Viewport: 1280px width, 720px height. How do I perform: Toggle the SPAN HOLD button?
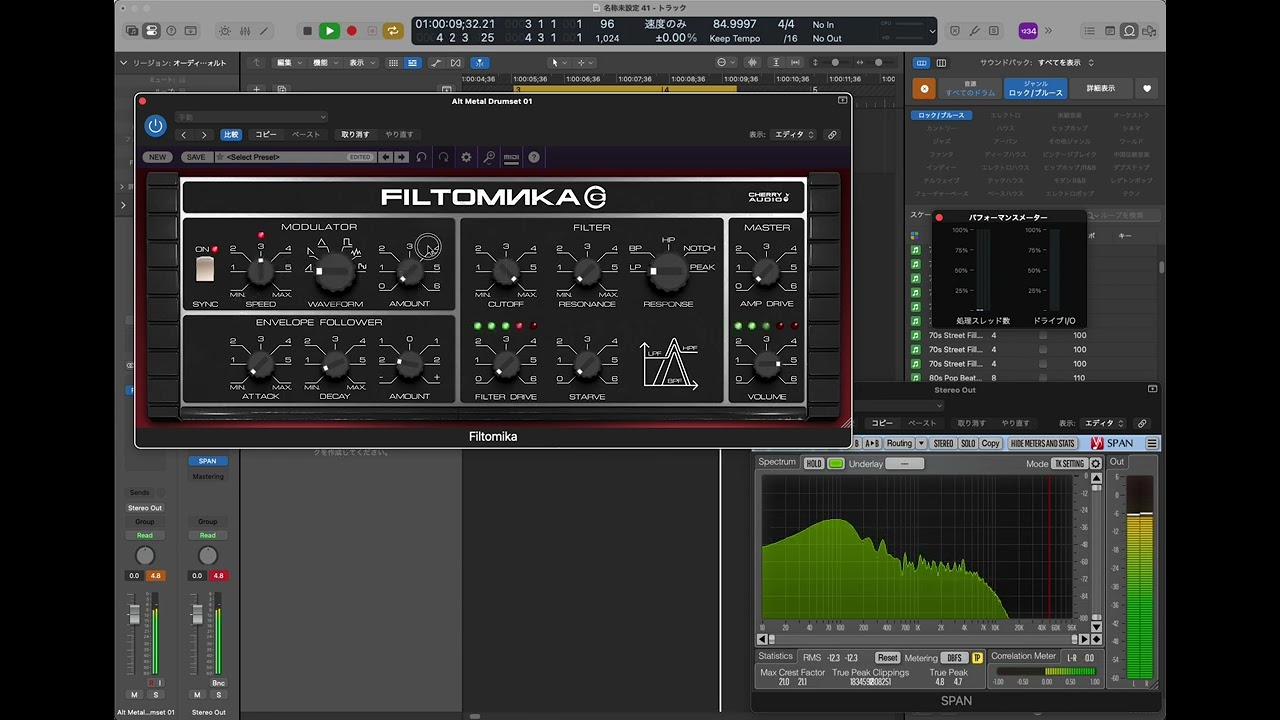[x=814, y=464]
